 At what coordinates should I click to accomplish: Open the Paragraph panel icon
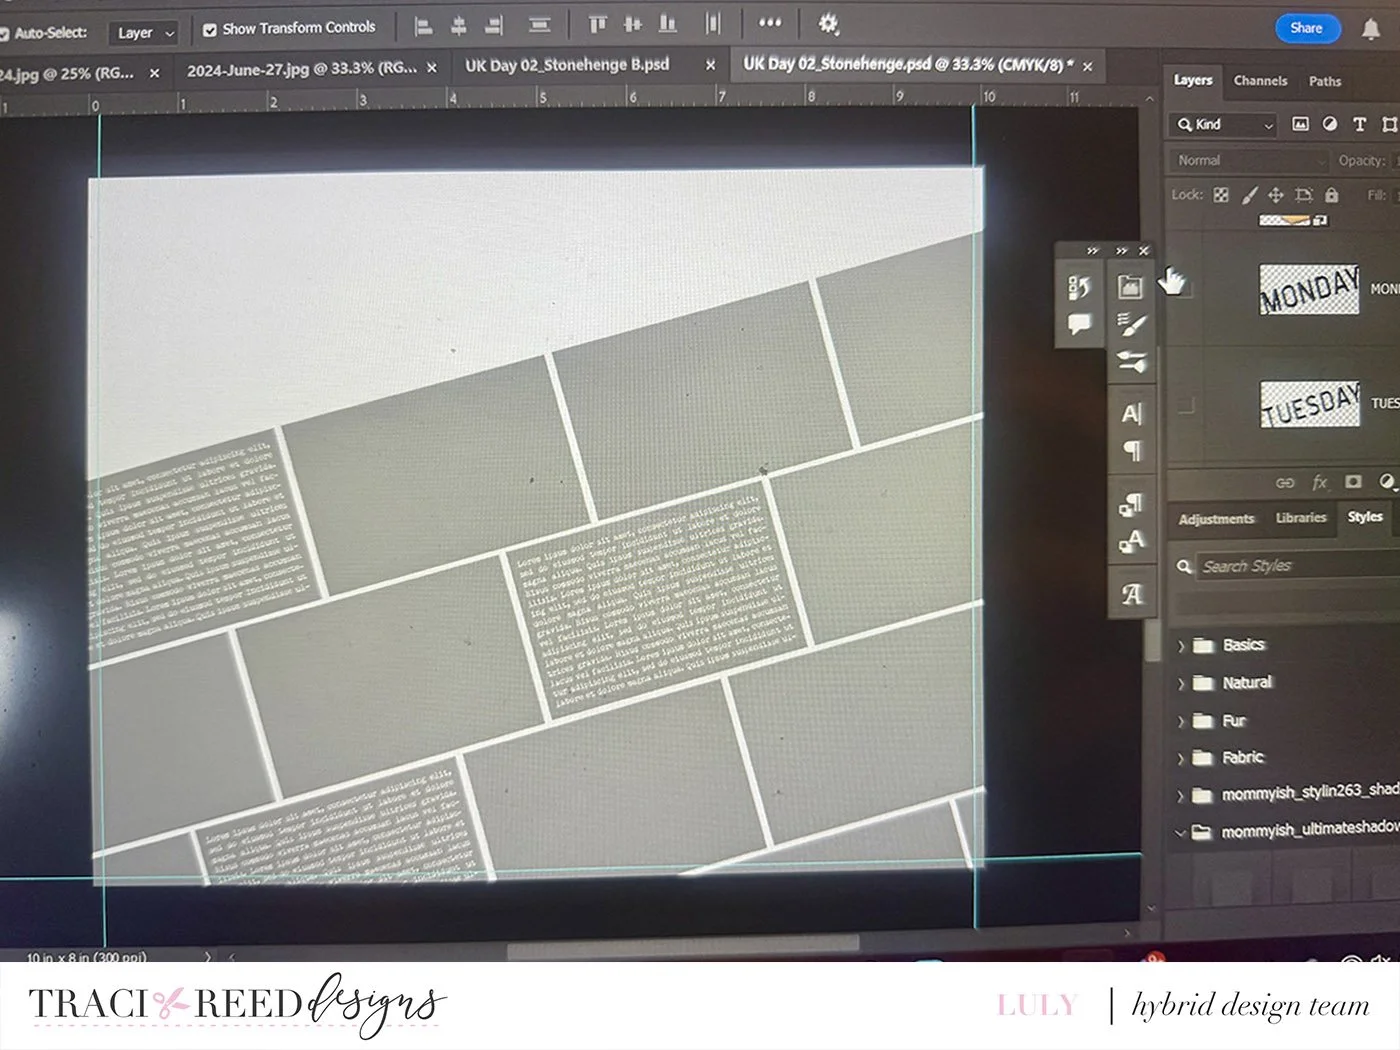1132,451
